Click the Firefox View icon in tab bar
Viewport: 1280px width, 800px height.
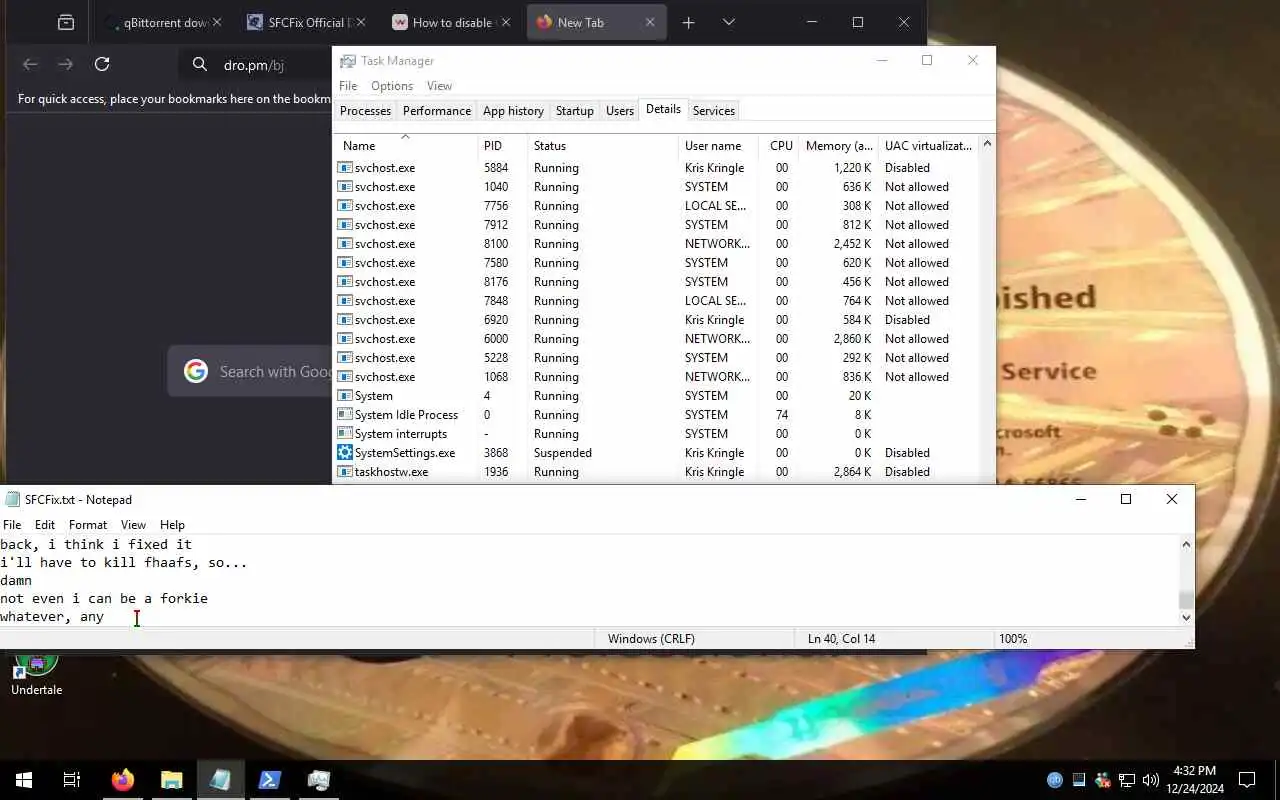point(65,22)
